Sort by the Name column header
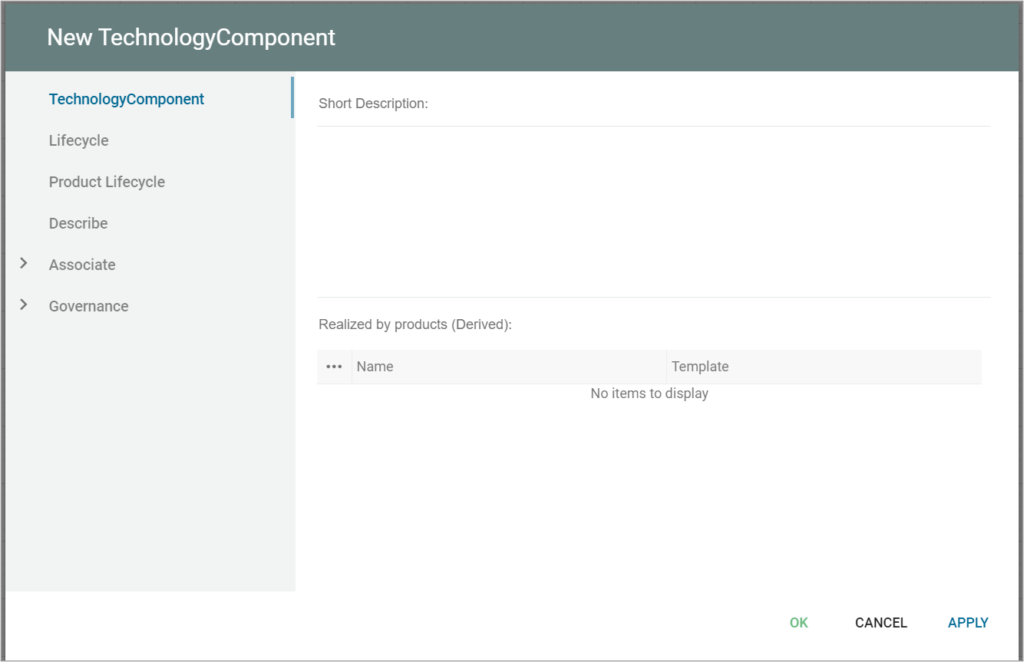Image resolution: width=1024 pixels, height=662 pixels. tap(375, 367)
